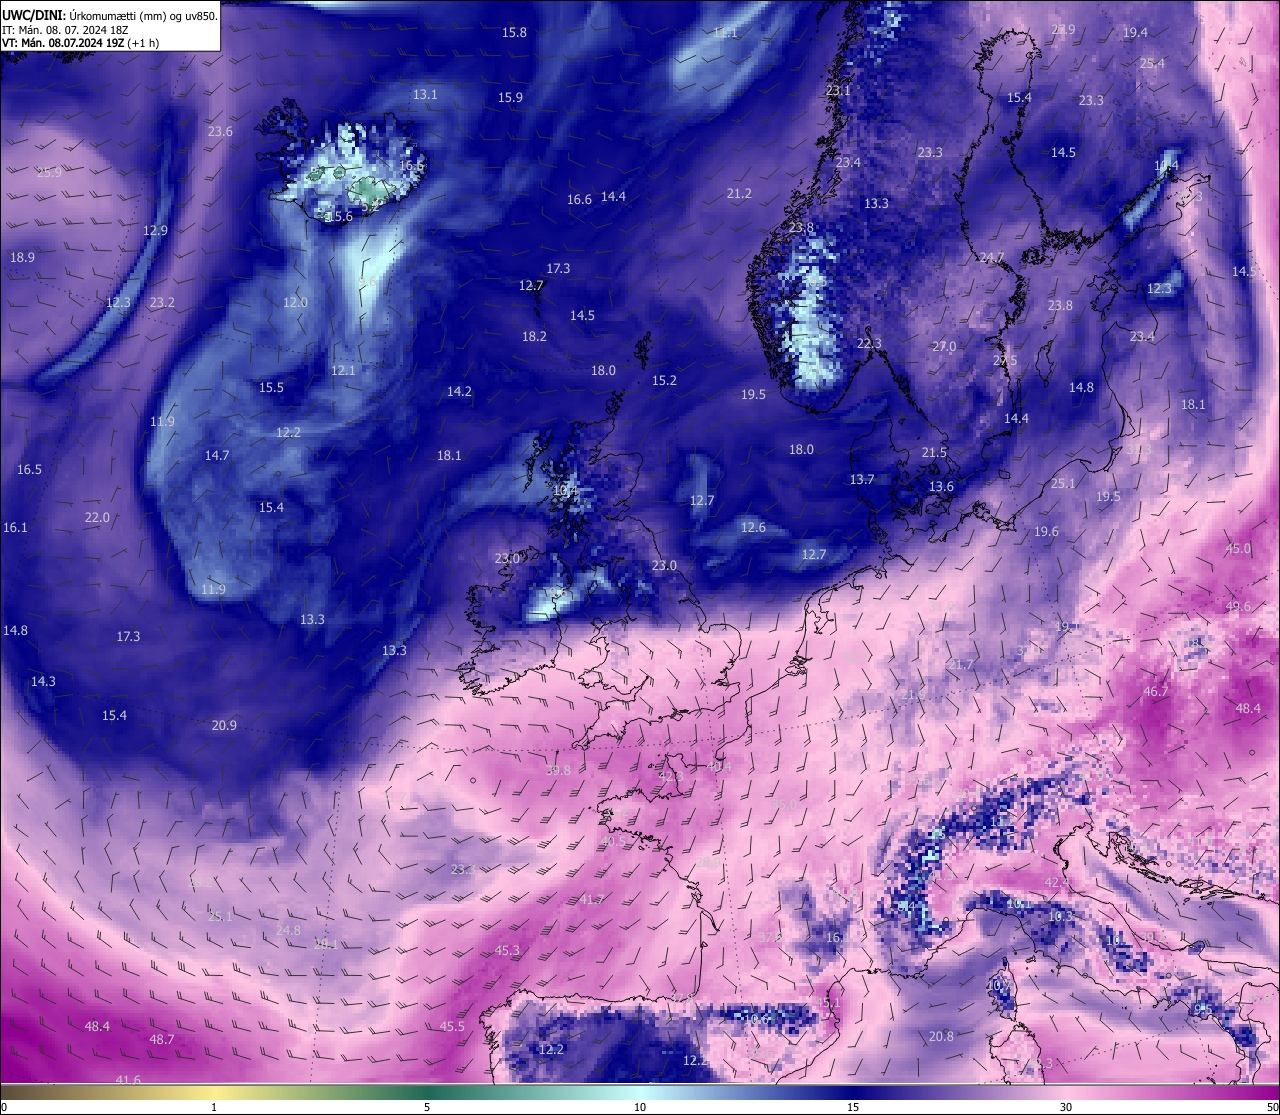Click the colorbar tick label '15'
Image resolution: width=1280 pixels, height=1115 pixels.
pyautogui.click(x=853, y=1107)
